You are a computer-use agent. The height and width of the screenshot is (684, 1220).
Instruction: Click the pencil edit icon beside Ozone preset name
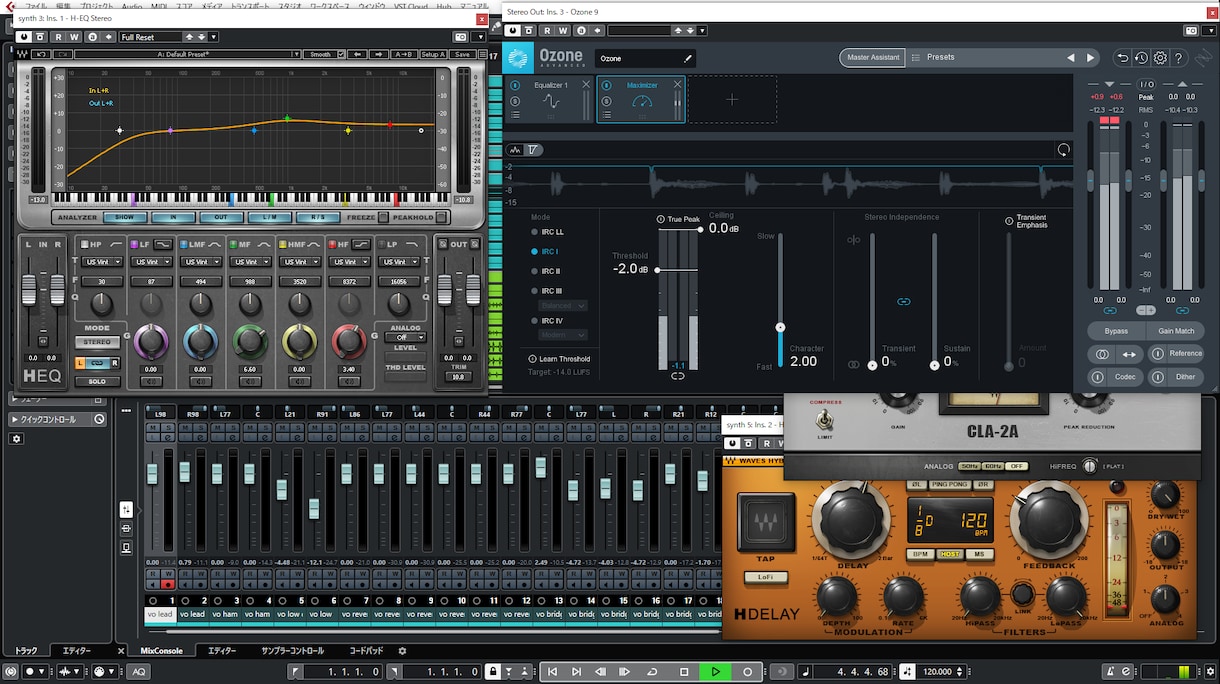tap(687, 58)
